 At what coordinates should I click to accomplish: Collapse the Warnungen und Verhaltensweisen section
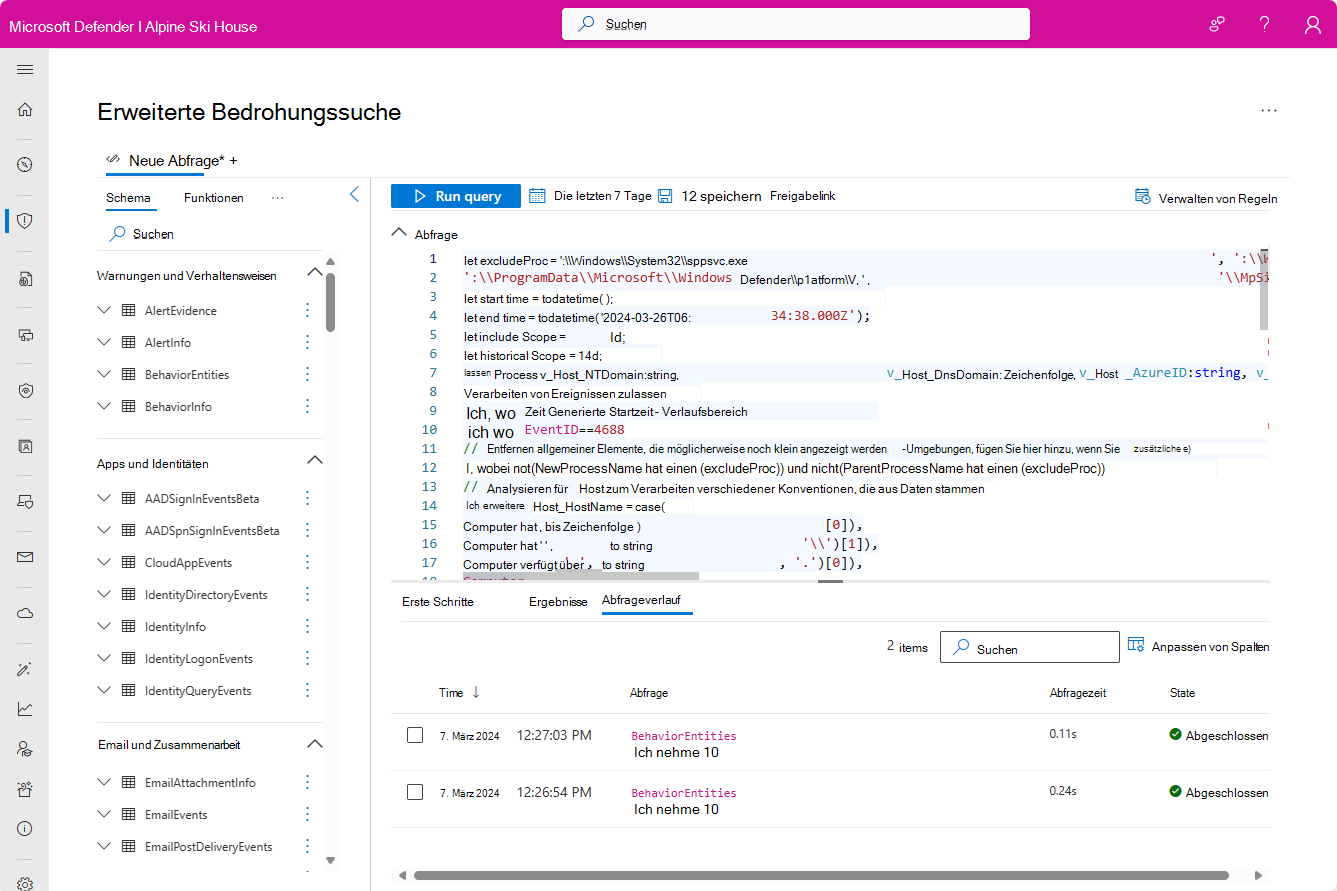(314, 272)
